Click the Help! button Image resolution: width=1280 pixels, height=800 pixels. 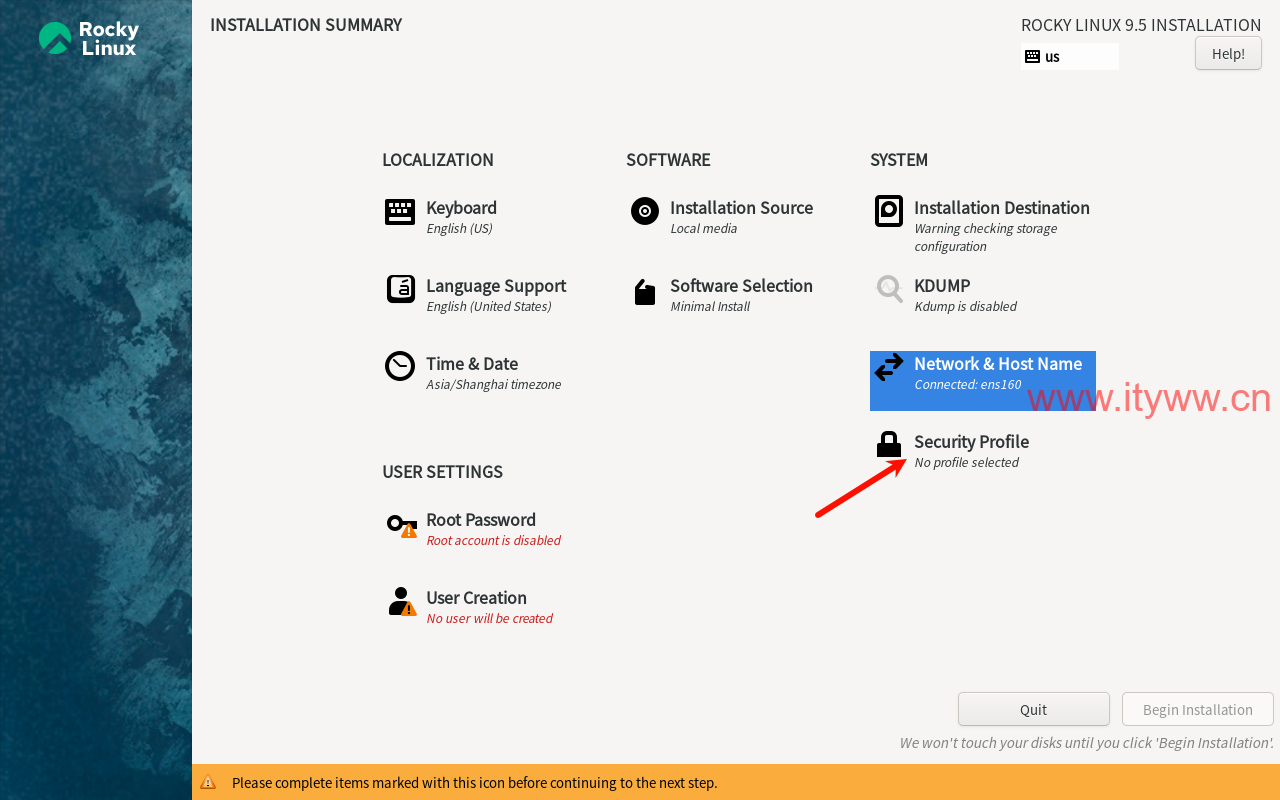pos(1228,53)
